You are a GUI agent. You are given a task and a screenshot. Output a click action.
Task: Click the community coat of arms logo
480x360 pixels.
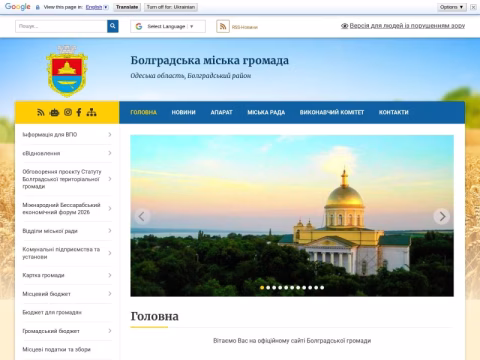tap(67, 71)
